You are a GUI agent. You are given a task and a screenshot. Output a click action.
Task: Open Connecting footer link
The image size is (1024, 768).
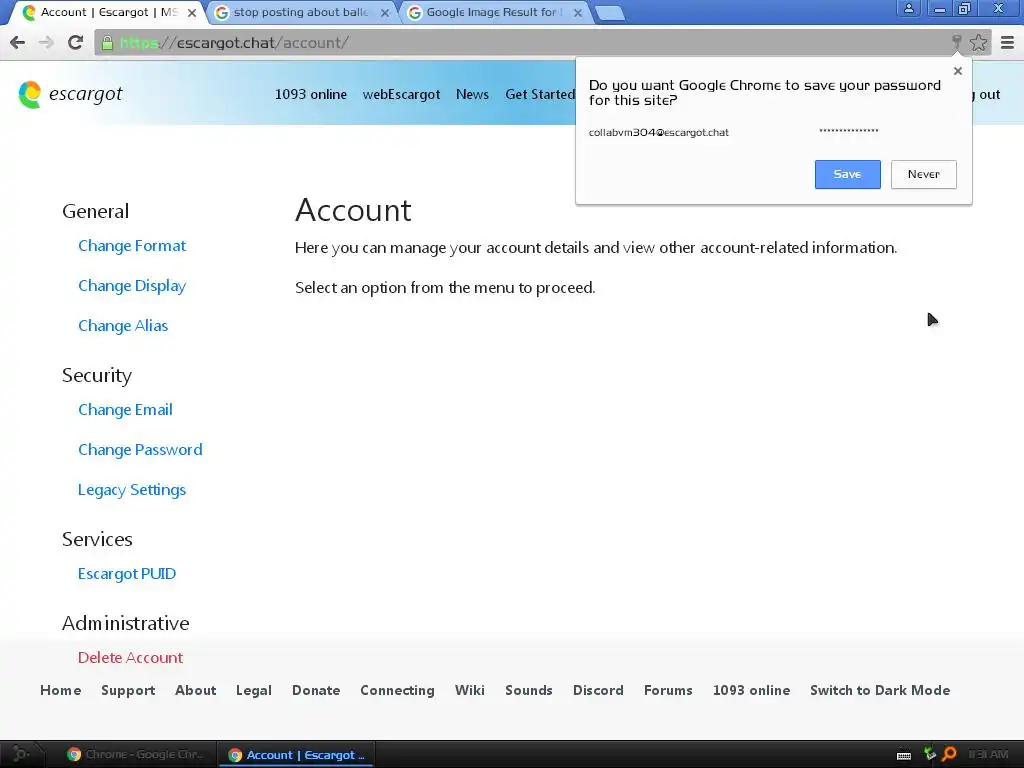(x=397, y=690)
